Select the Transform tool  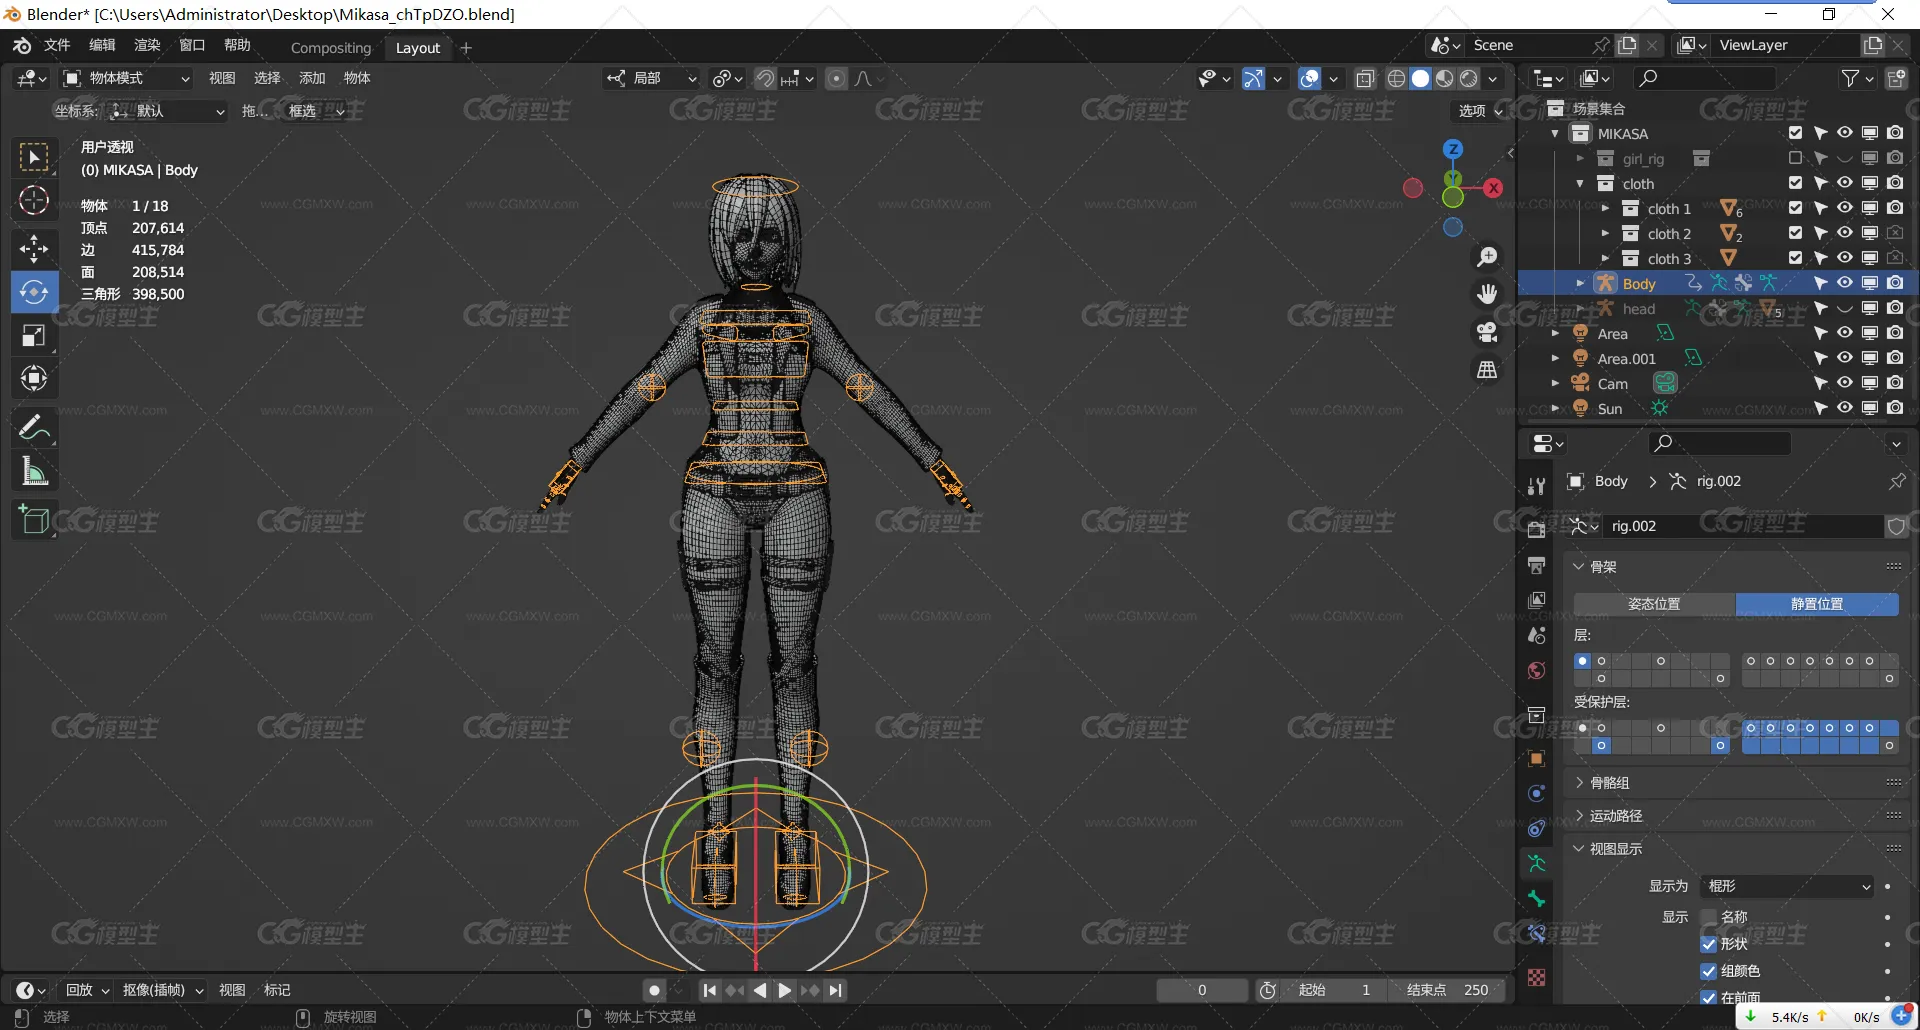[x=34, y=378]
